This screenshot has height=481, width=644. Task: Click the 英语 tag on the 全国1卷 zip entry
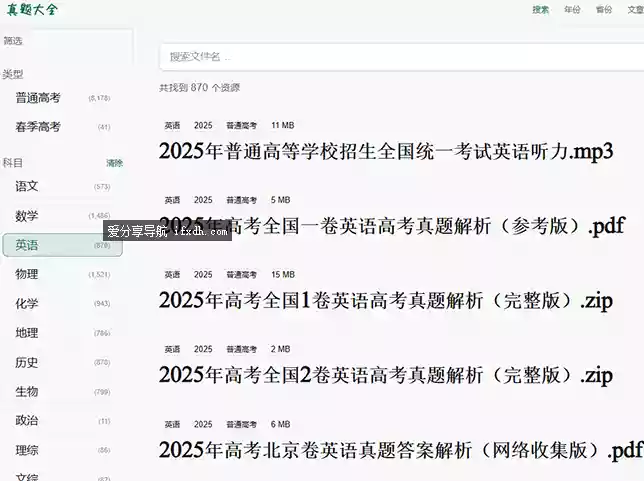click(x=172, y=274)
